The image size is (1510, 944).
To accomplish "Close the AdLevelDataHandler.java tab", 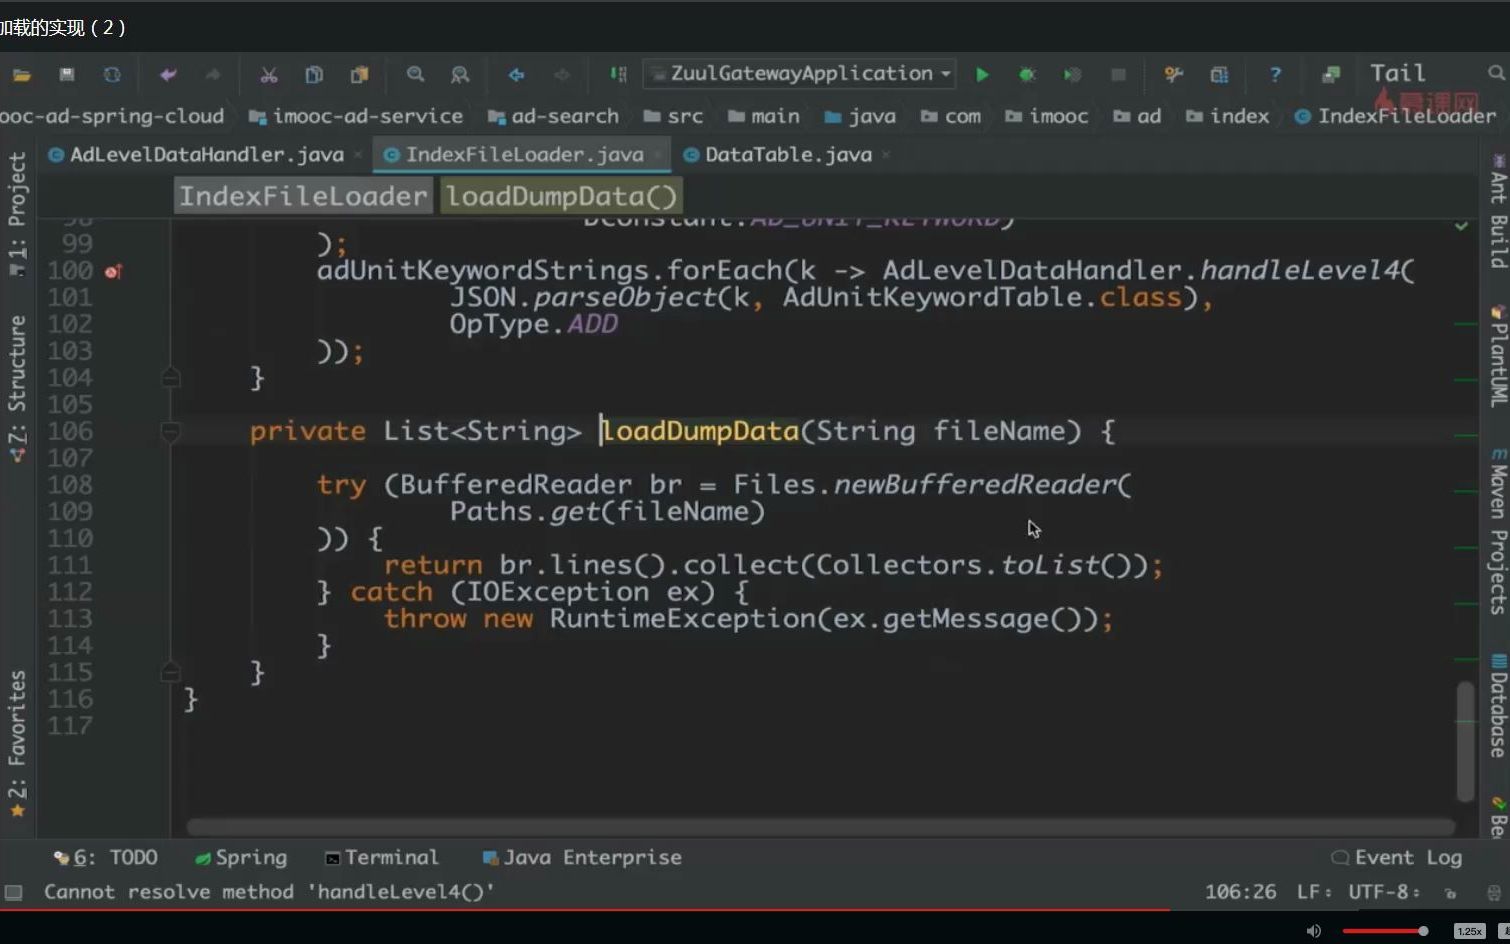I will 358,155.
